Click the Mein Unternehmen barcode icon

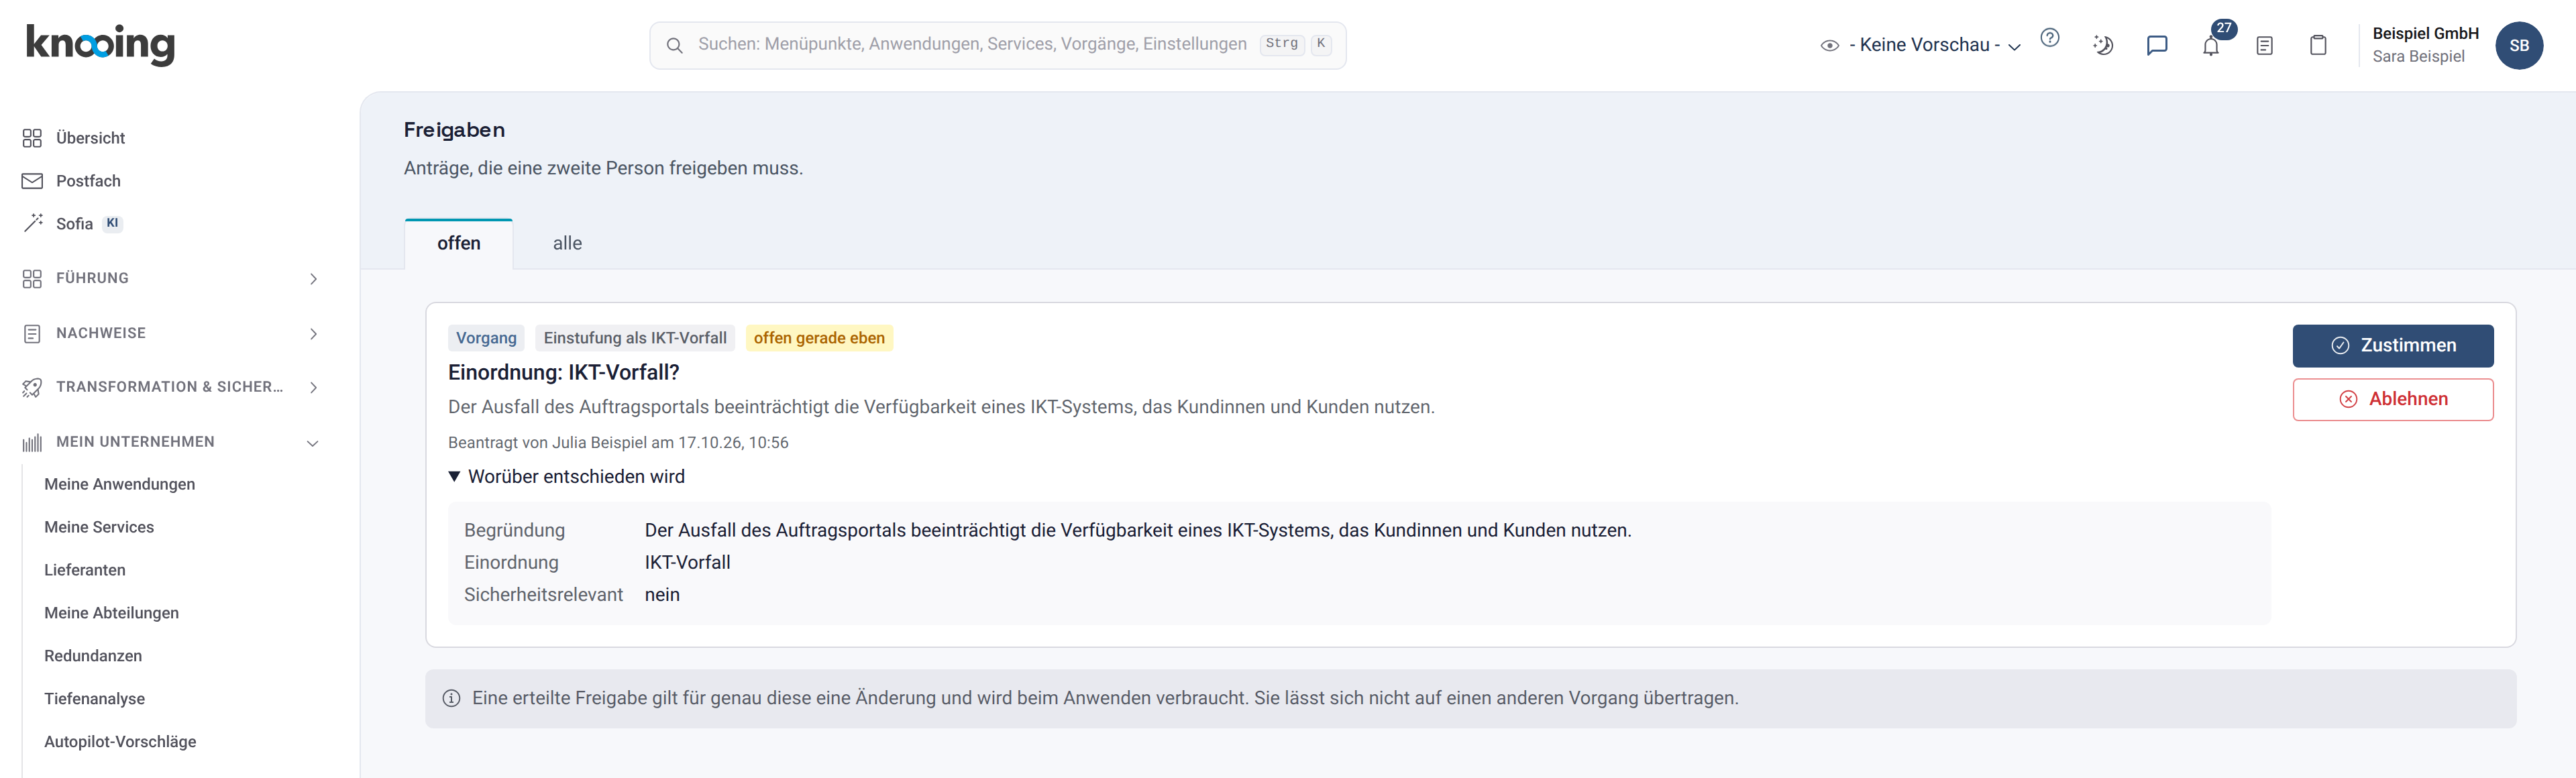(32, 442)
